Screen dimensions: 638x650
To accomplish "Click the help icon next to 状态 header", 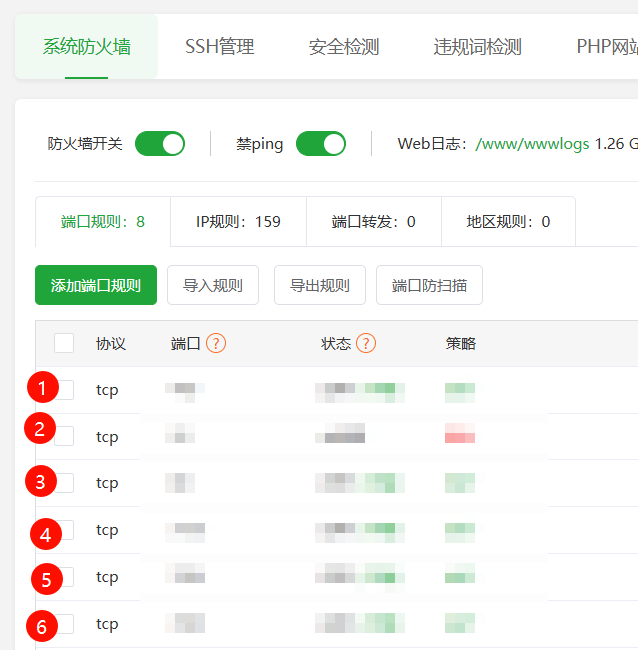I will pyautogui.click(x=366, y=343).
